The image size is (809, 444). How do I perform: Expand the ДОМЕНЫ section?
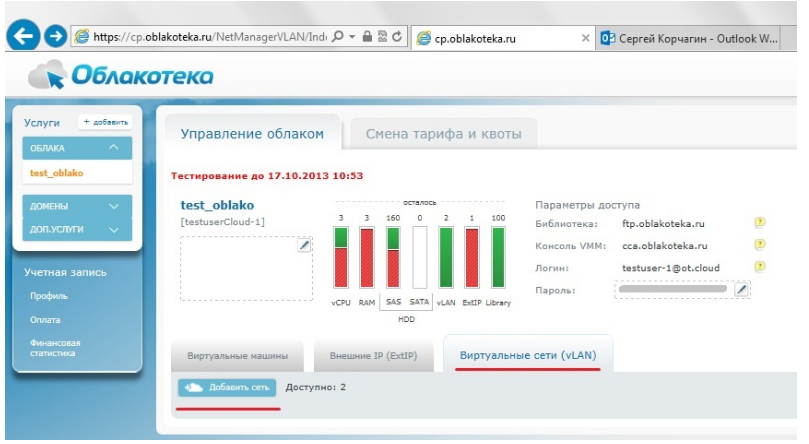click(x=77, y=206)
